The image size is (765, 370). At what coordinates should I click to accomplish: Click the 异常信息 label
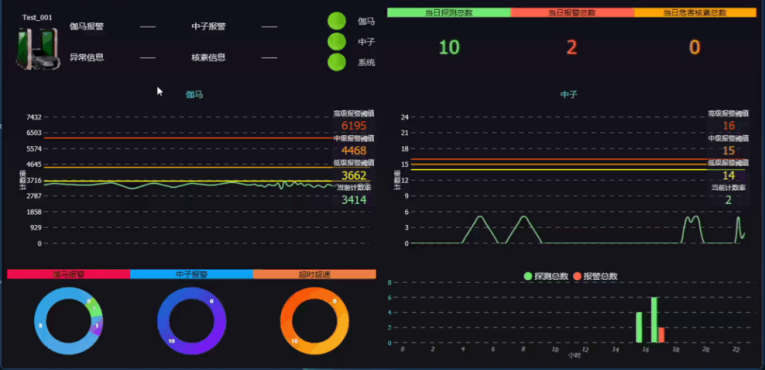click(x=86, y=58)
